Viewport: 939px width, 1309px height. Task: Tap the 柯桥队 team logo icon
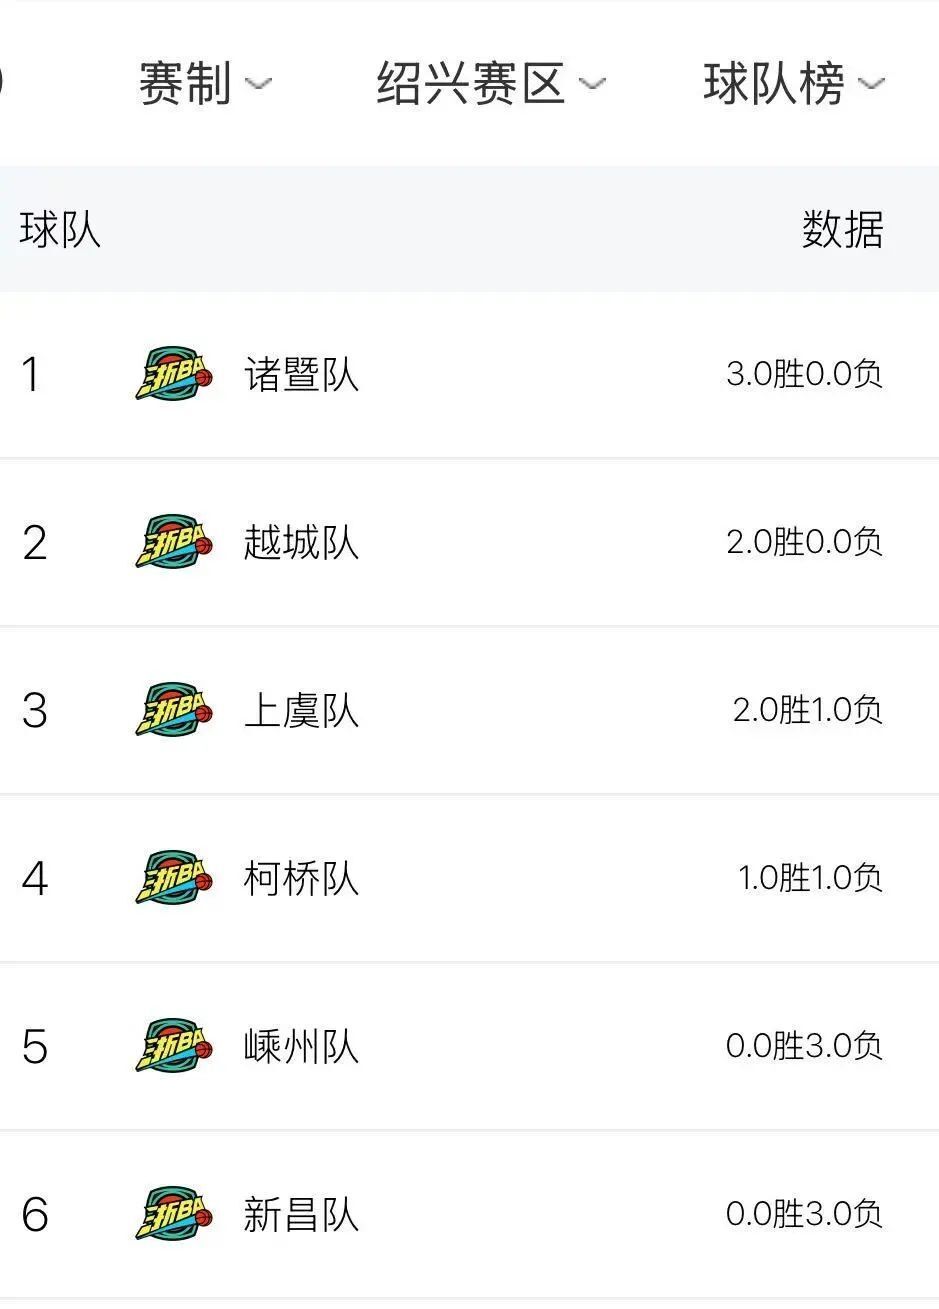pyautogui.click(x=175, y=878)
